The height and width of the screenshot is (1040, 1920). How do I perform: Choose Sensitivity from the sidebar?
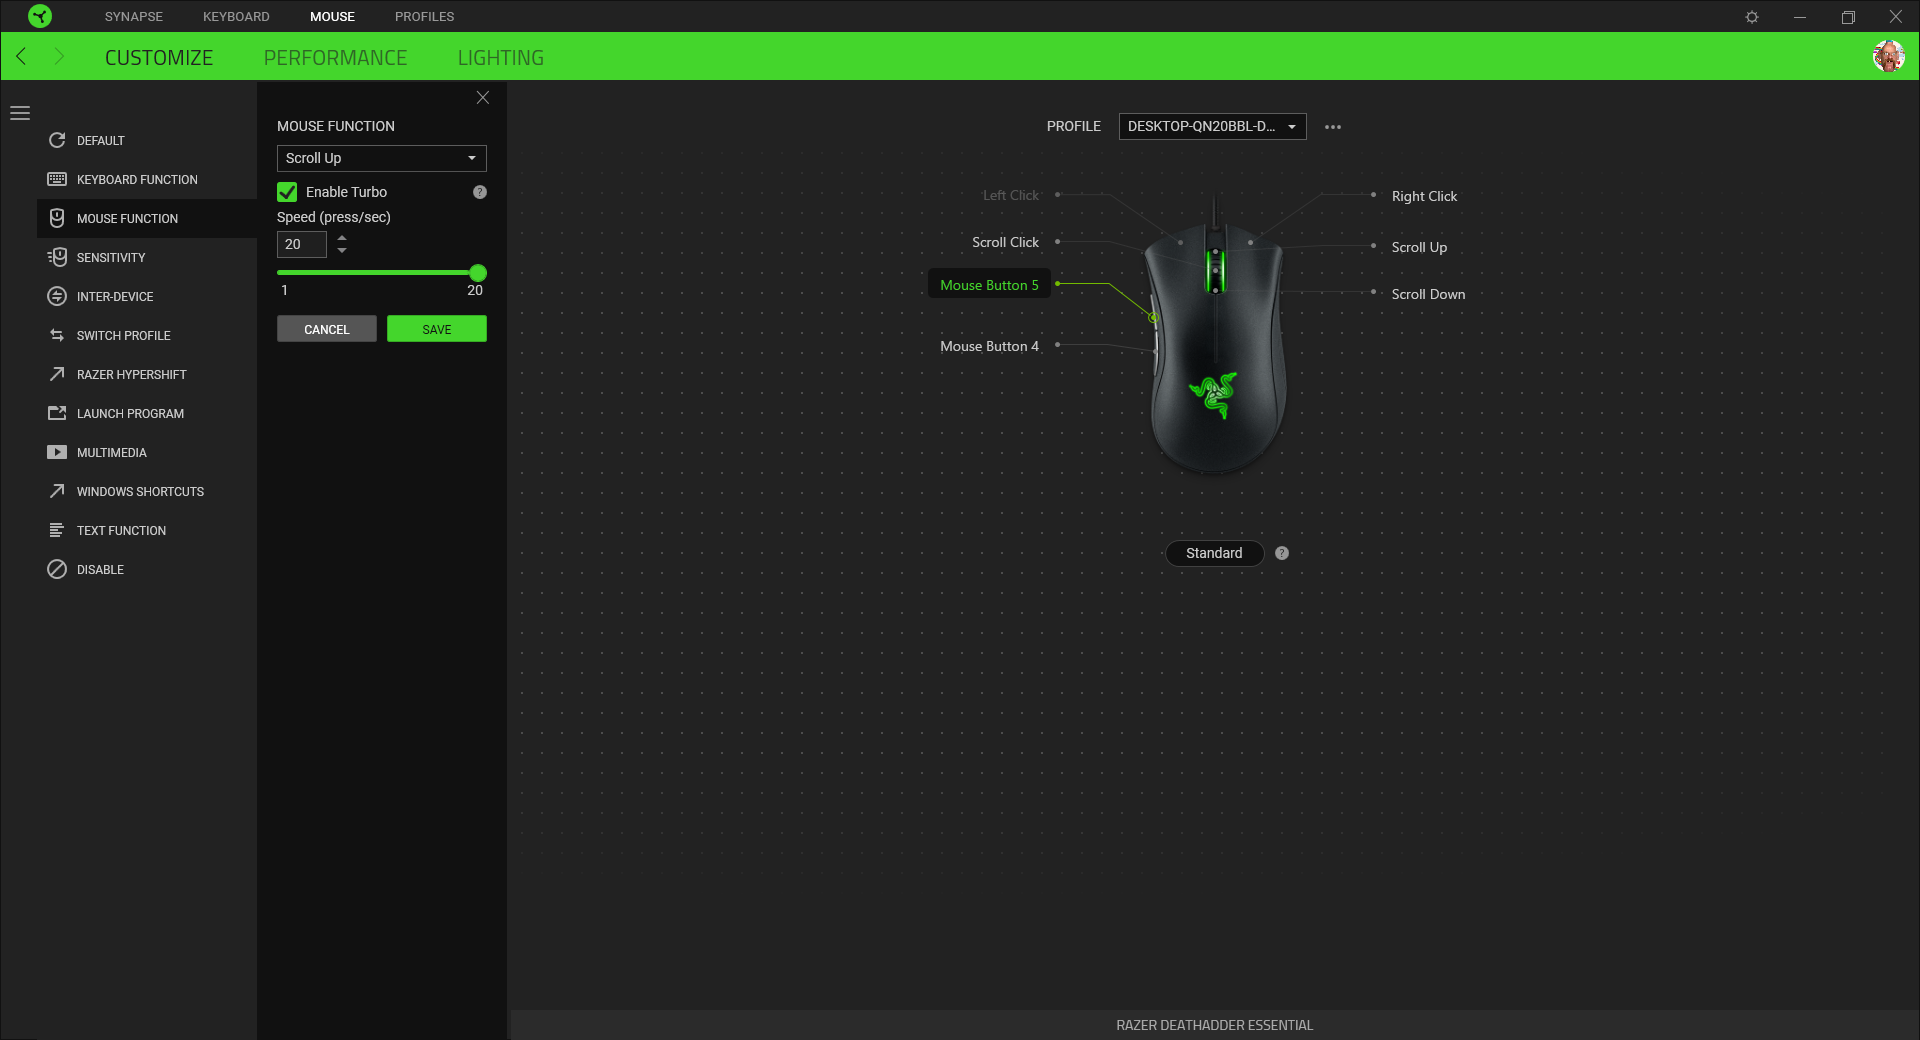(147, 257)
